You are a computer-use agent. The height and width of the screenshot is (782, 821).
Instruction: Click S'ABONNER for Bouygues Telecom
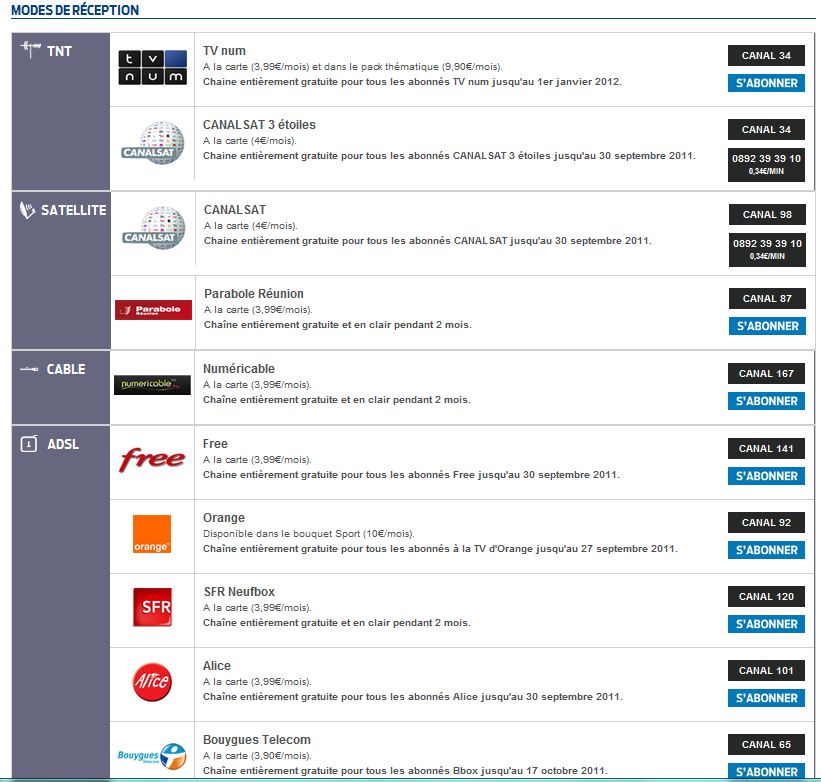[766, 772]
